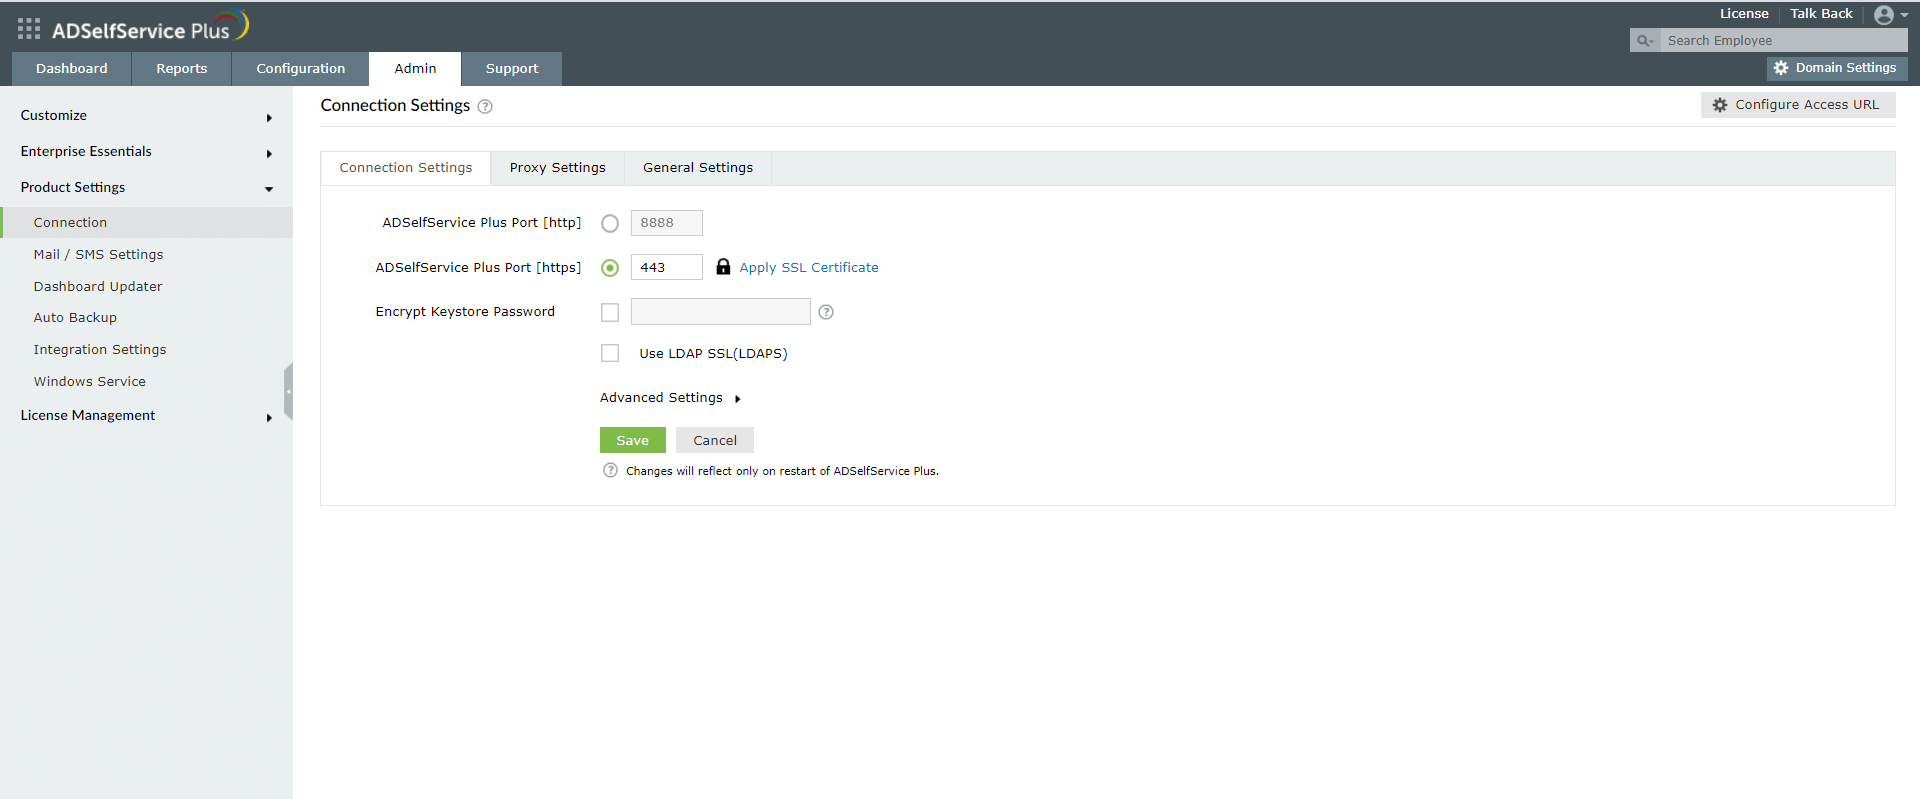Click the Cancel button
This screenshot has width=1920, height=799.
715,440
